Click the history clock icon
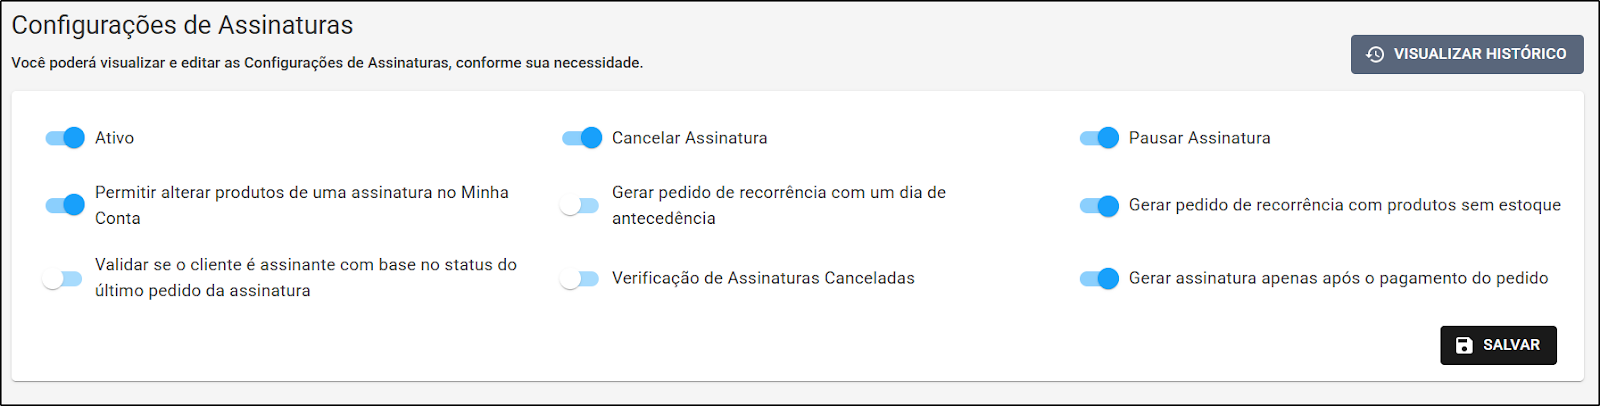Screen dimensions: 1600x406 1375,54
